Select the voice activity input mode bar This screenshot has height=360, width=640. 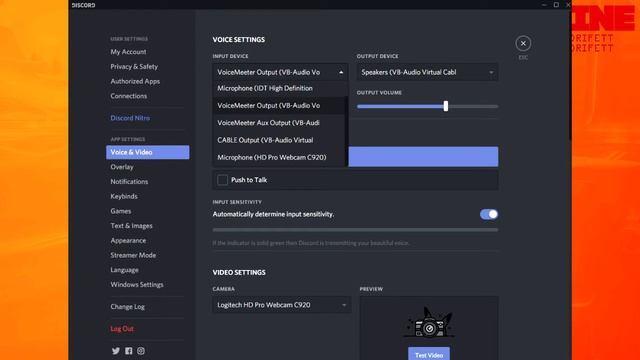click(423, 156)
